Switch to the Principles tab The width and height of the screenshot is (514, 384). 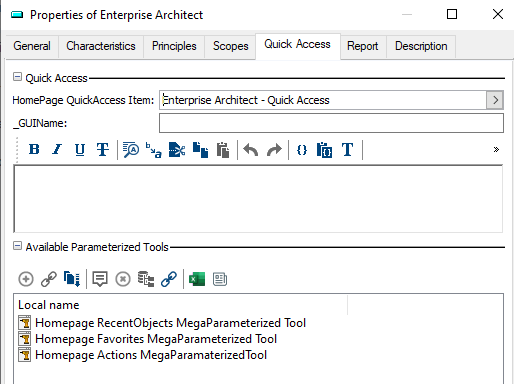(174, 46)
